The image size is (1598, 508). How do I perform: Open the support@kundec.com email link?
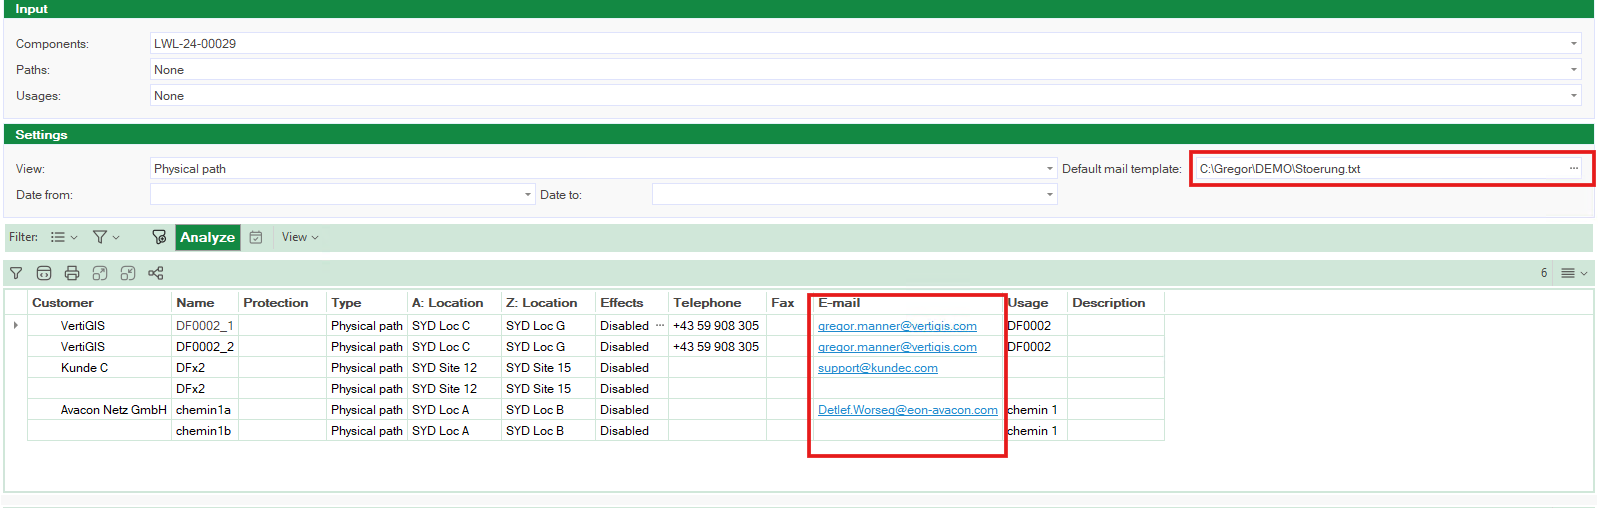coord(878,368)
